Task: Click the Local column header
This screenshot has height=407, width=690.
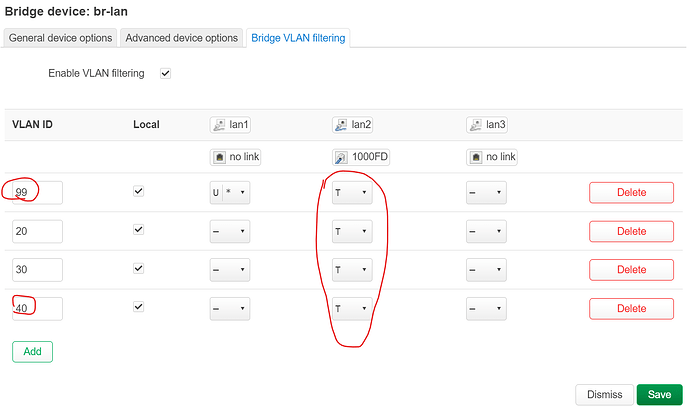Action: coord(146,125)
